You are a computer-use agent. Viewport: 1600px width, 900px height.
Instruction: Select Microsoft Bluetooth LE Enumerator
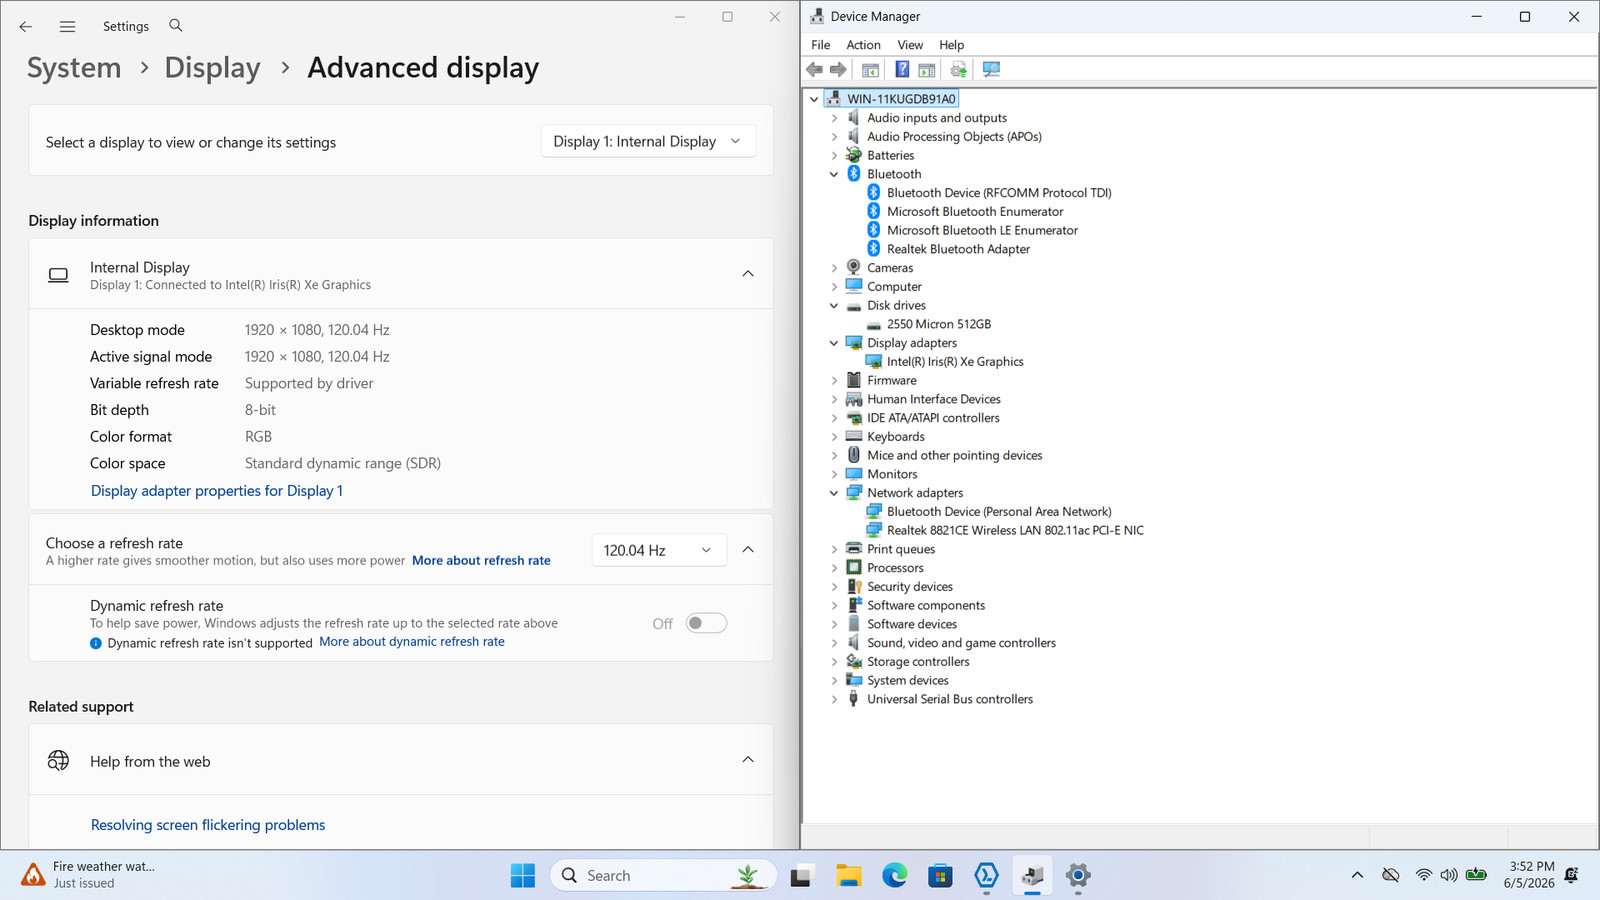[x=982, y=230]
